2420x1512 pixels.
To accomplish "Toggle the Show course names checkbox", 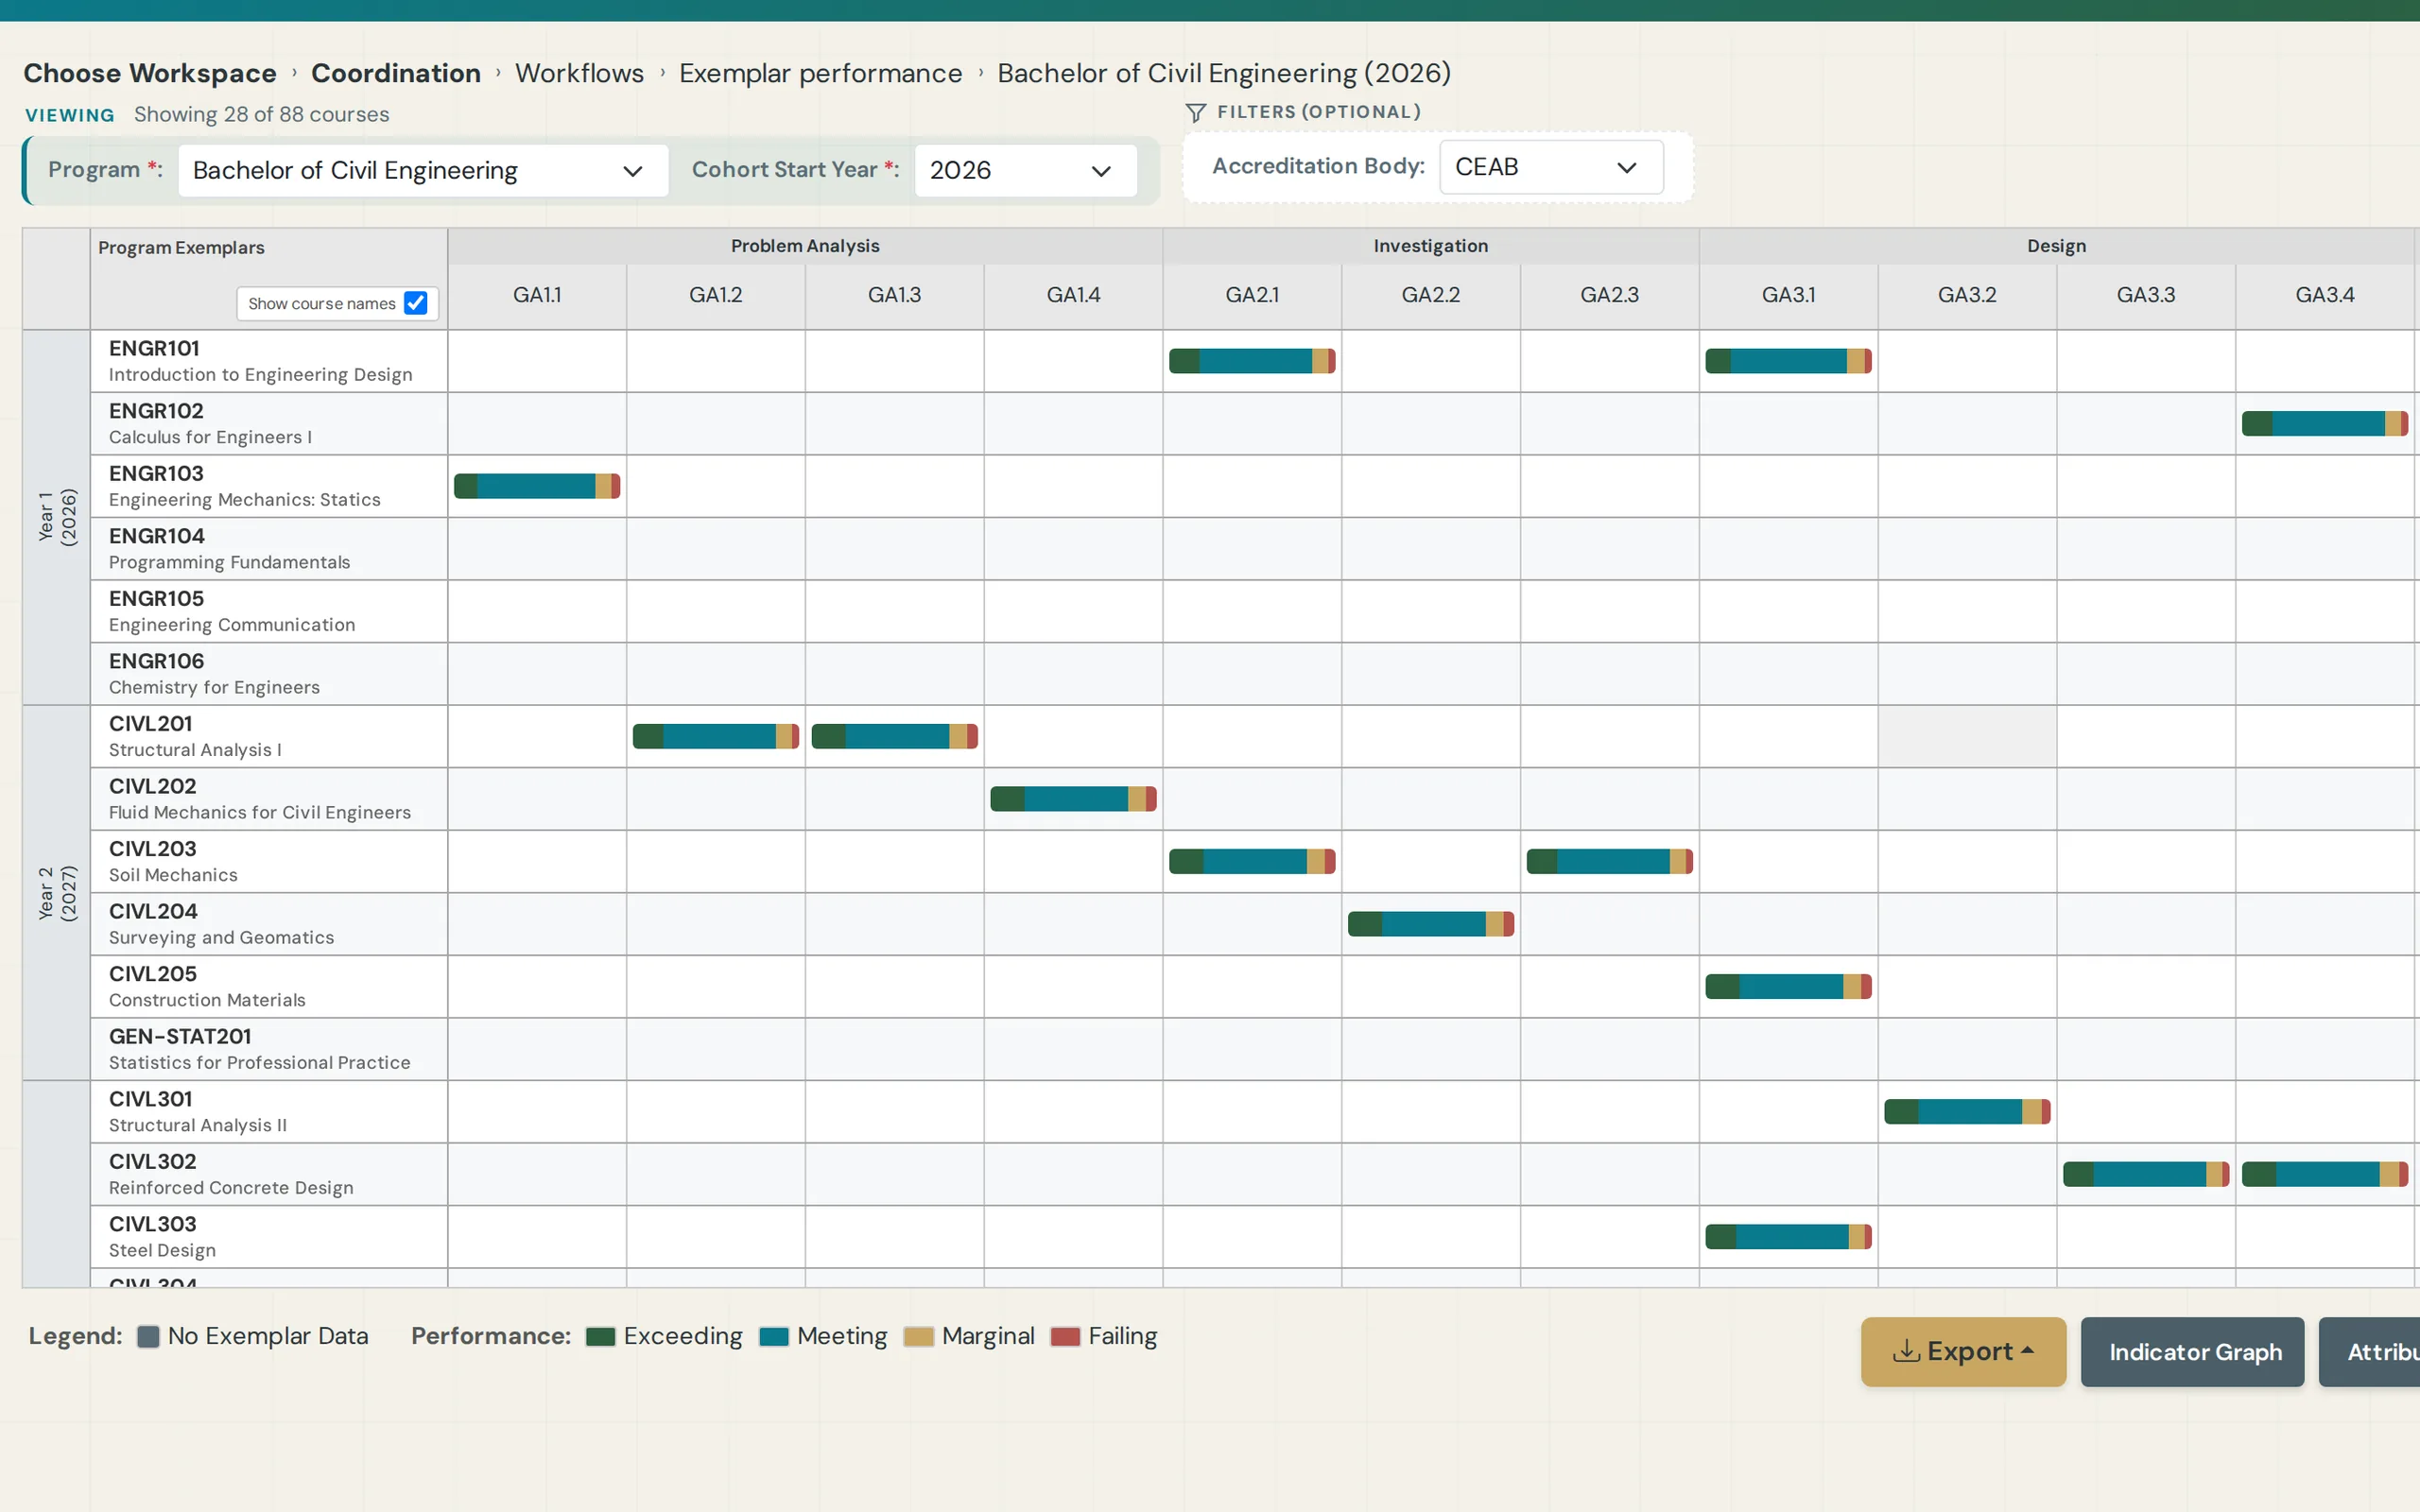I will pos(415,303).
